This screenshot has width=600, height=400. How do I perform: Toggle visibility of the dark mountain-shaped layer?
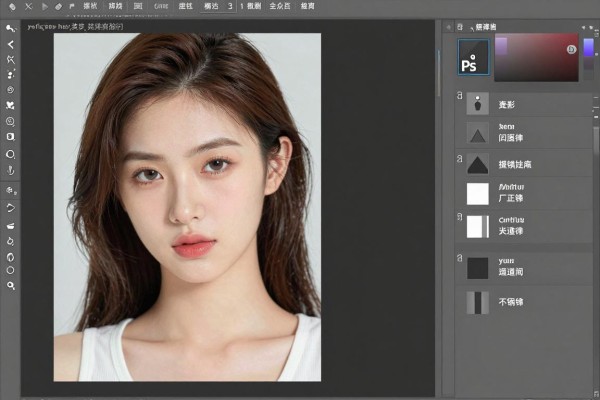point(460,158)
